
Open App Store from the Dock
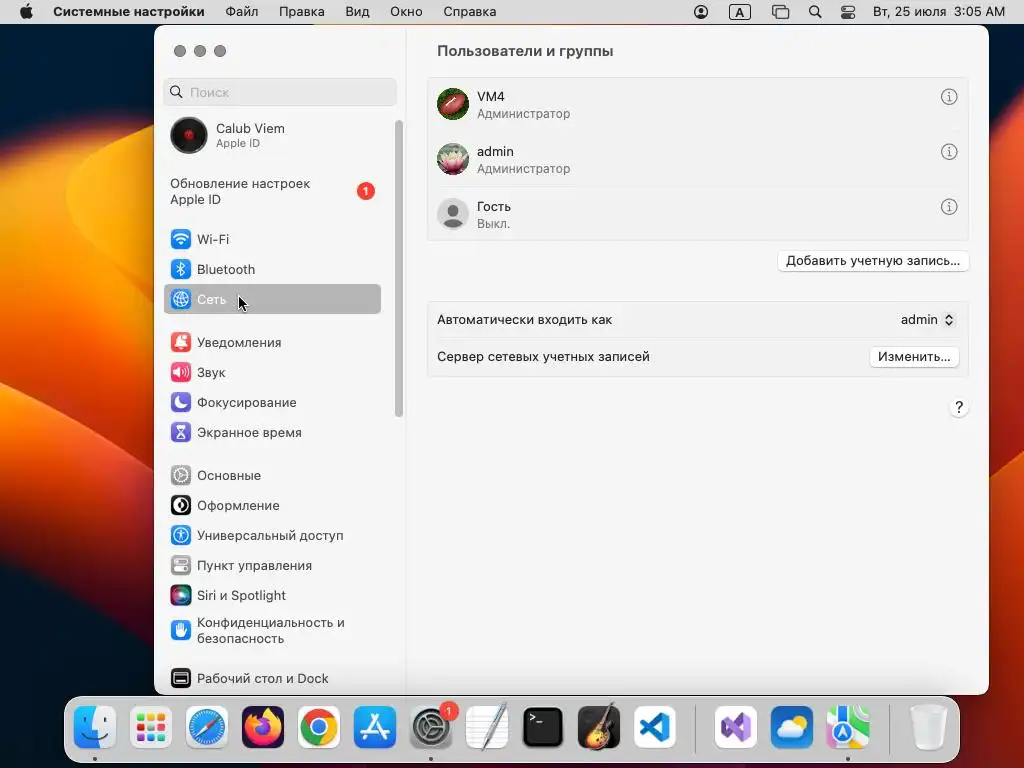[375, 727]
